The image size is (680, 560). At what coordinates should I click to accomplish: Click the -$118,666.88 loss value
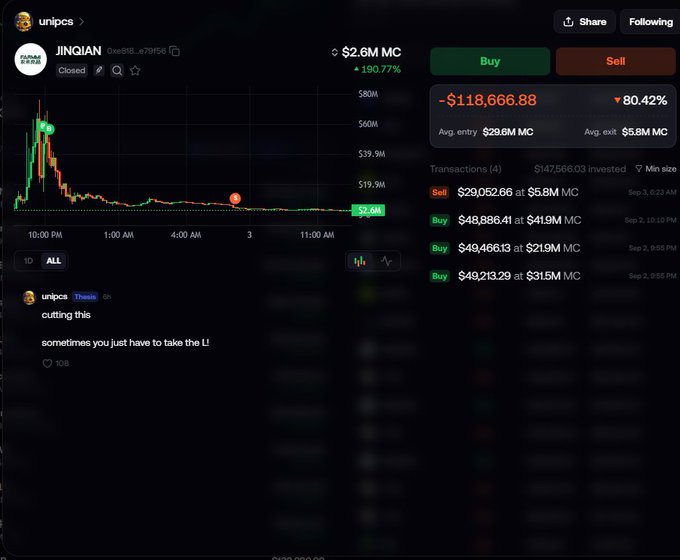[x=487, y=100]
